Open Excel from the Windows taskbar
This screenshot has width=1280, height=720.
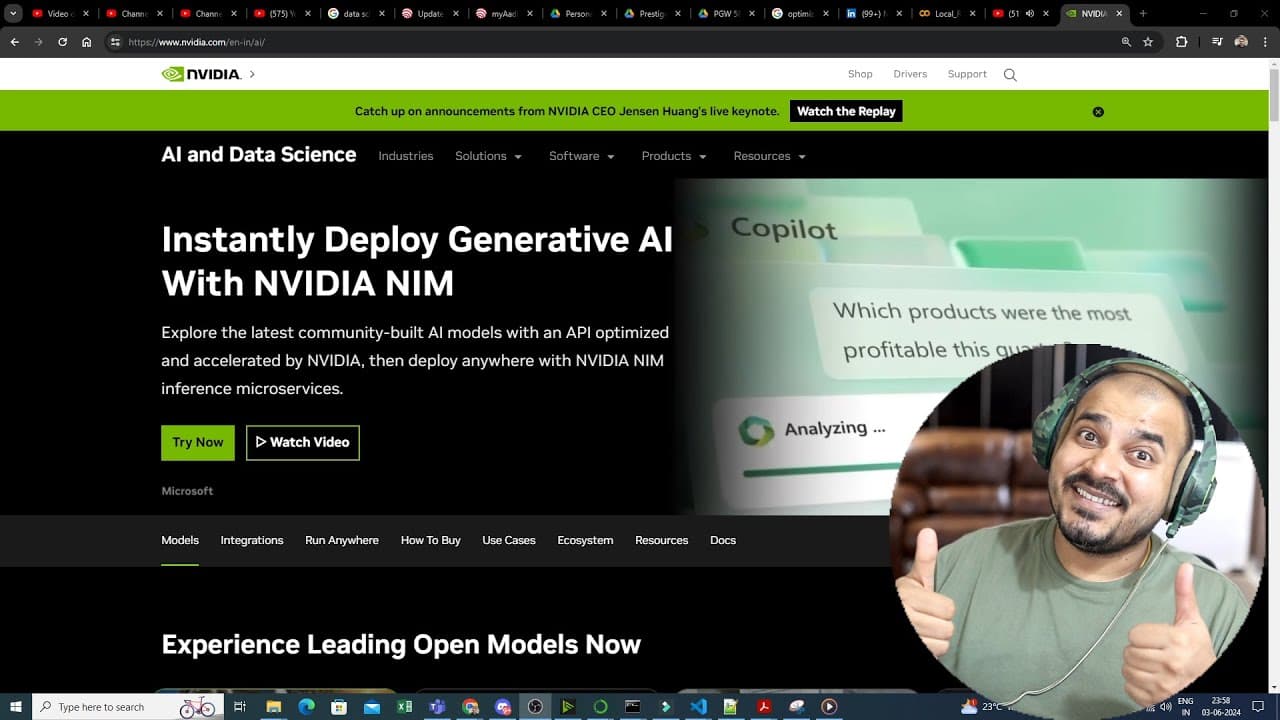click(x=405, y=707)
